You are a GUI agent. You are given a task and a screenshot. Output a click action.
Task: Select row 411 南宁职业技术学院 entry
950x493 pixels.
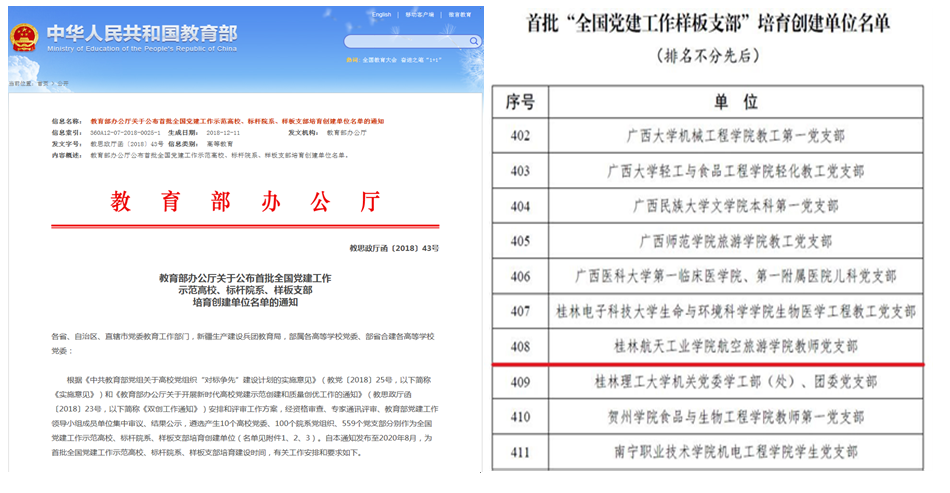(x=735, y=451)
